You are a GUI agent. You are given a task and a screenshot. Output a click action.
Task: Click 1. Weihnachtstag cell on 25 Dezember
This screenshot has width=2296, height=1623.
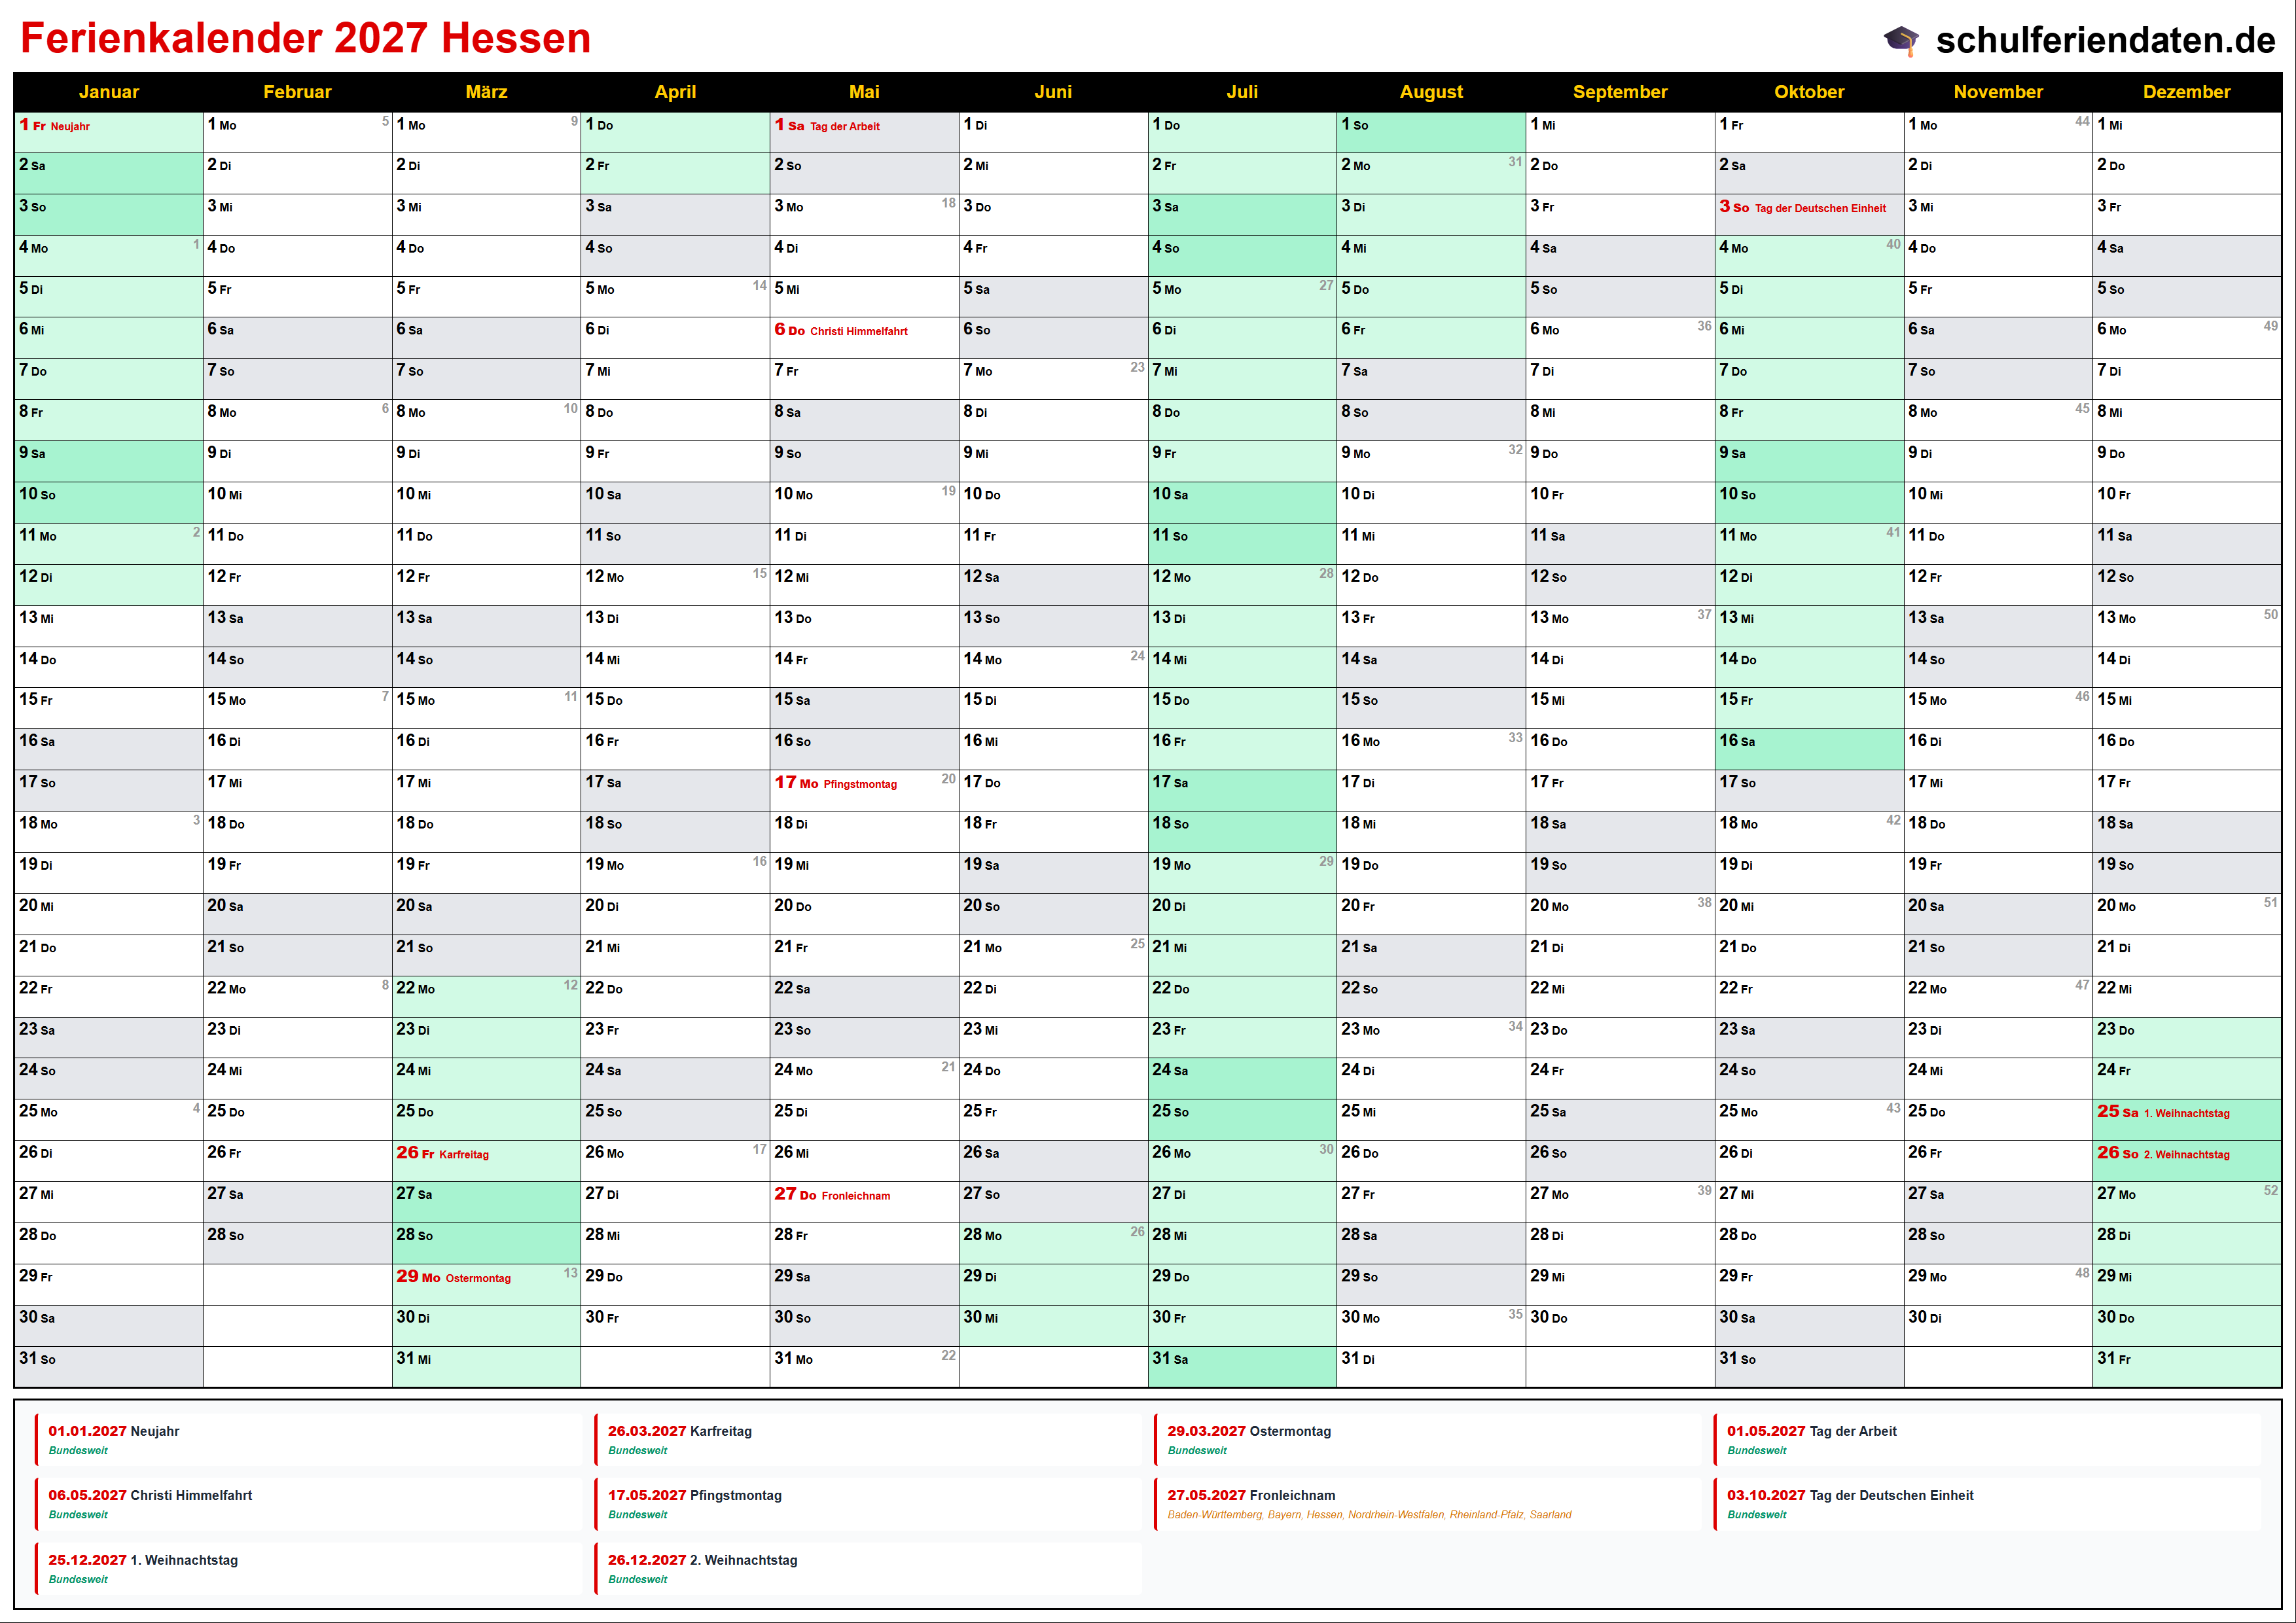pos(2186,1113)
